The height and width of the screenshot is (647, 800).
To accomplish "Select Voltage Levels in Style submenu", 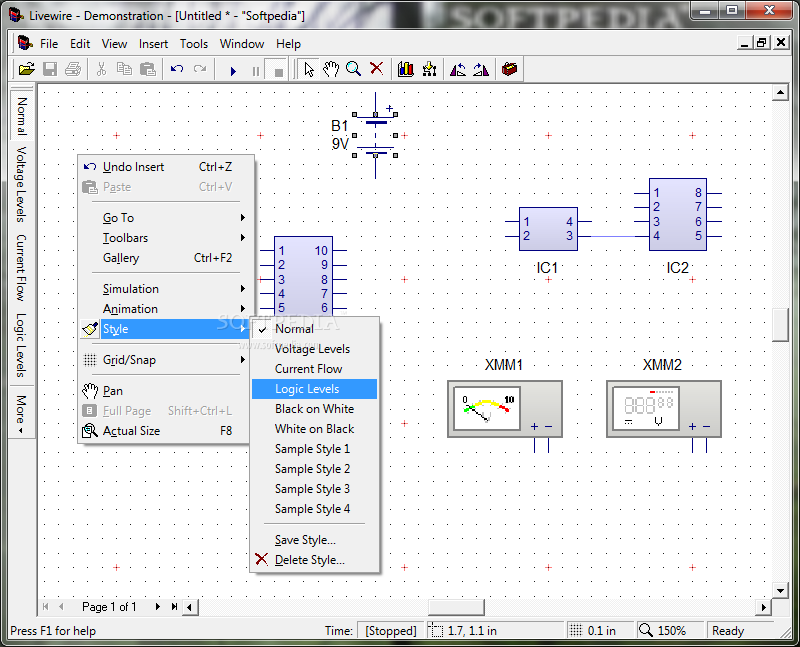I will [314, 349].
